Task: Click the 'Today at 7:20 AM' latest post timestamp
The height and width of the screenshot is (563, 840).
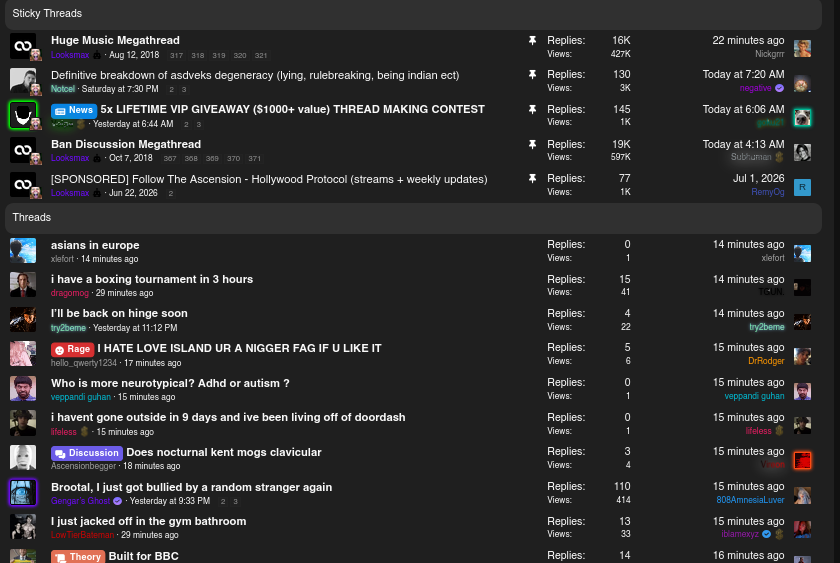Action: point(743,74)
